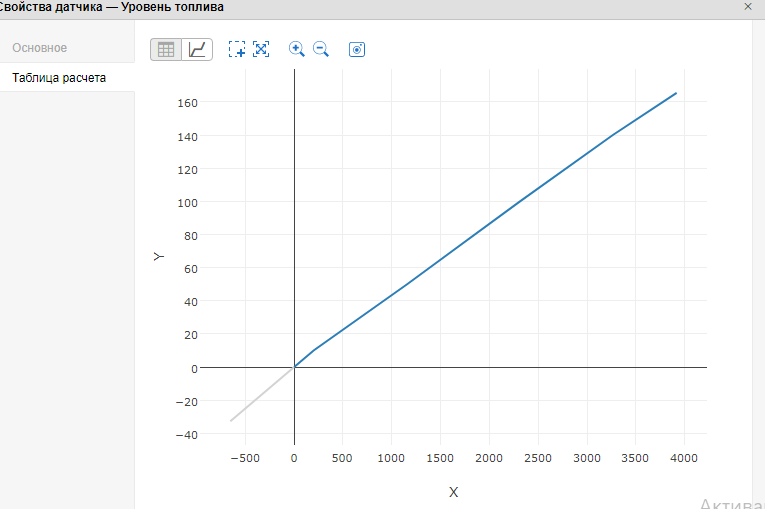
Task: Switch to chart view mode
Action: click(197, 49)
